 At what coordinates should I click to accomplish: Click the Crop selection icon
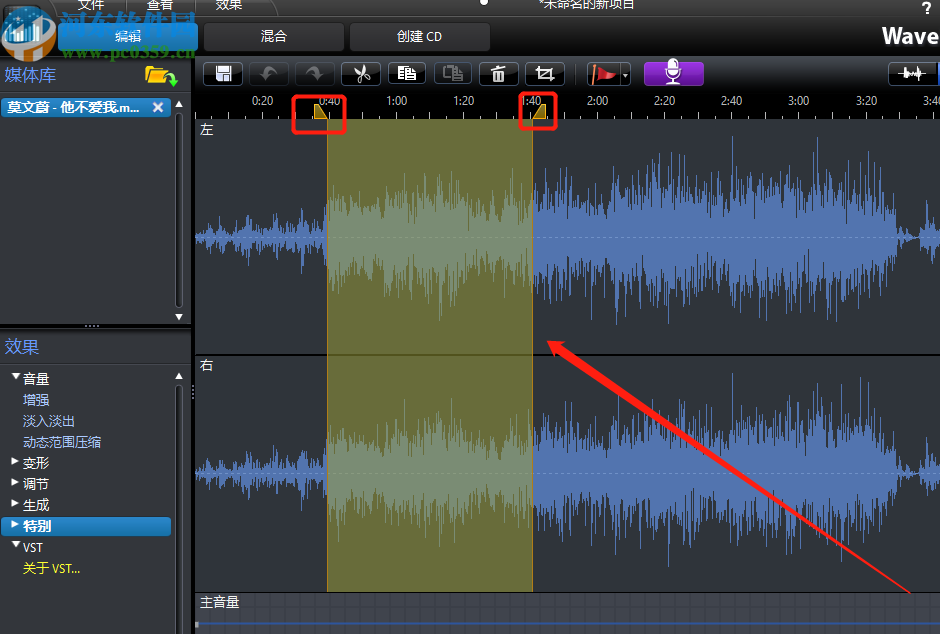544,74
